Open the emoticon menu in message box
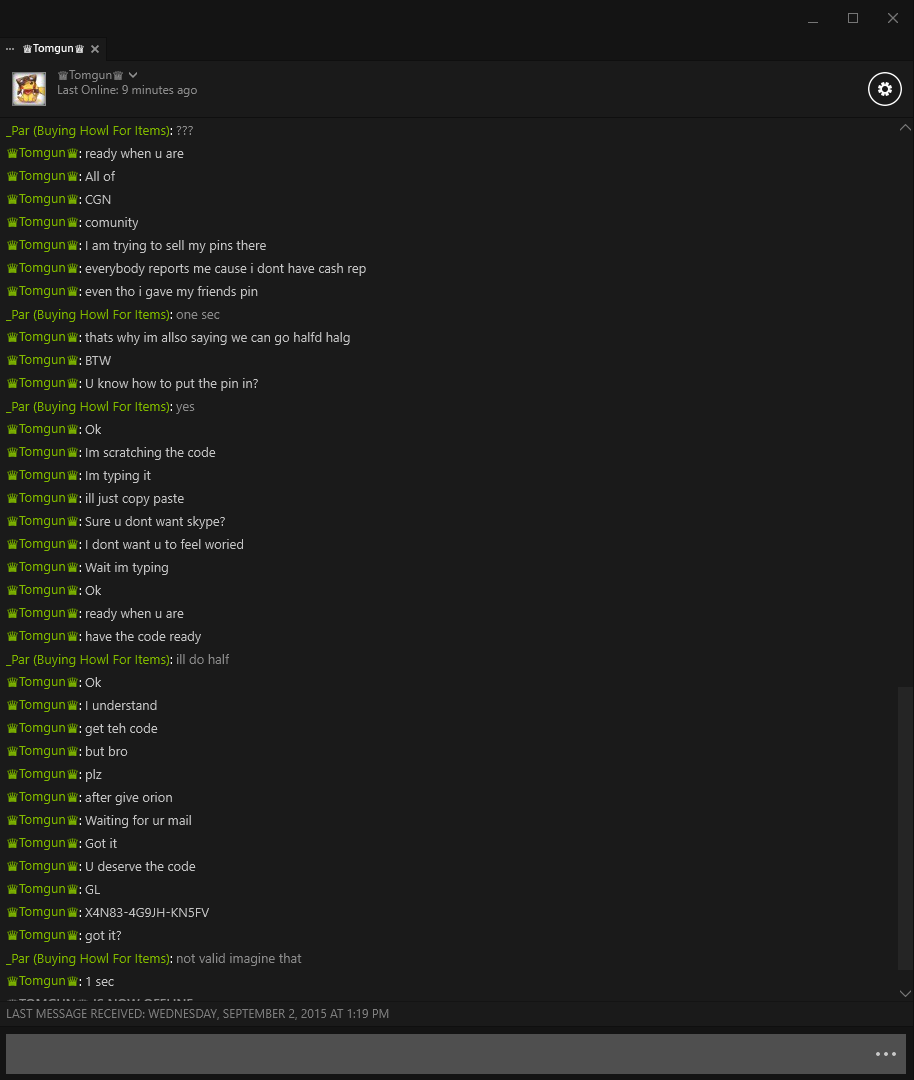The height and width of the screenshot is (1080, 914). (x=886, y=1054)
